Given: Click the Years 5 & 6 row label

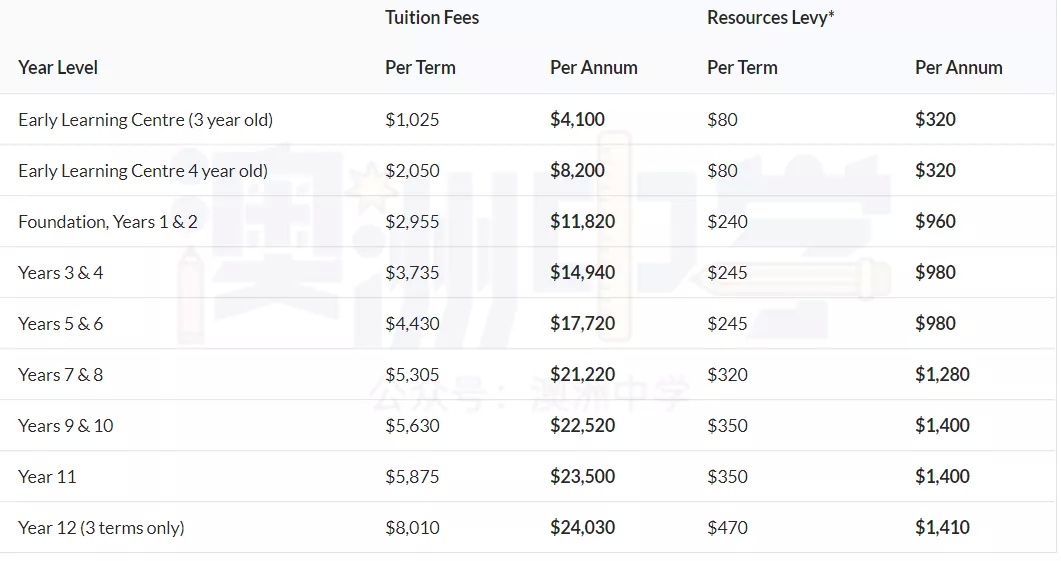Looking at the screenshot, I should (61, 323).
